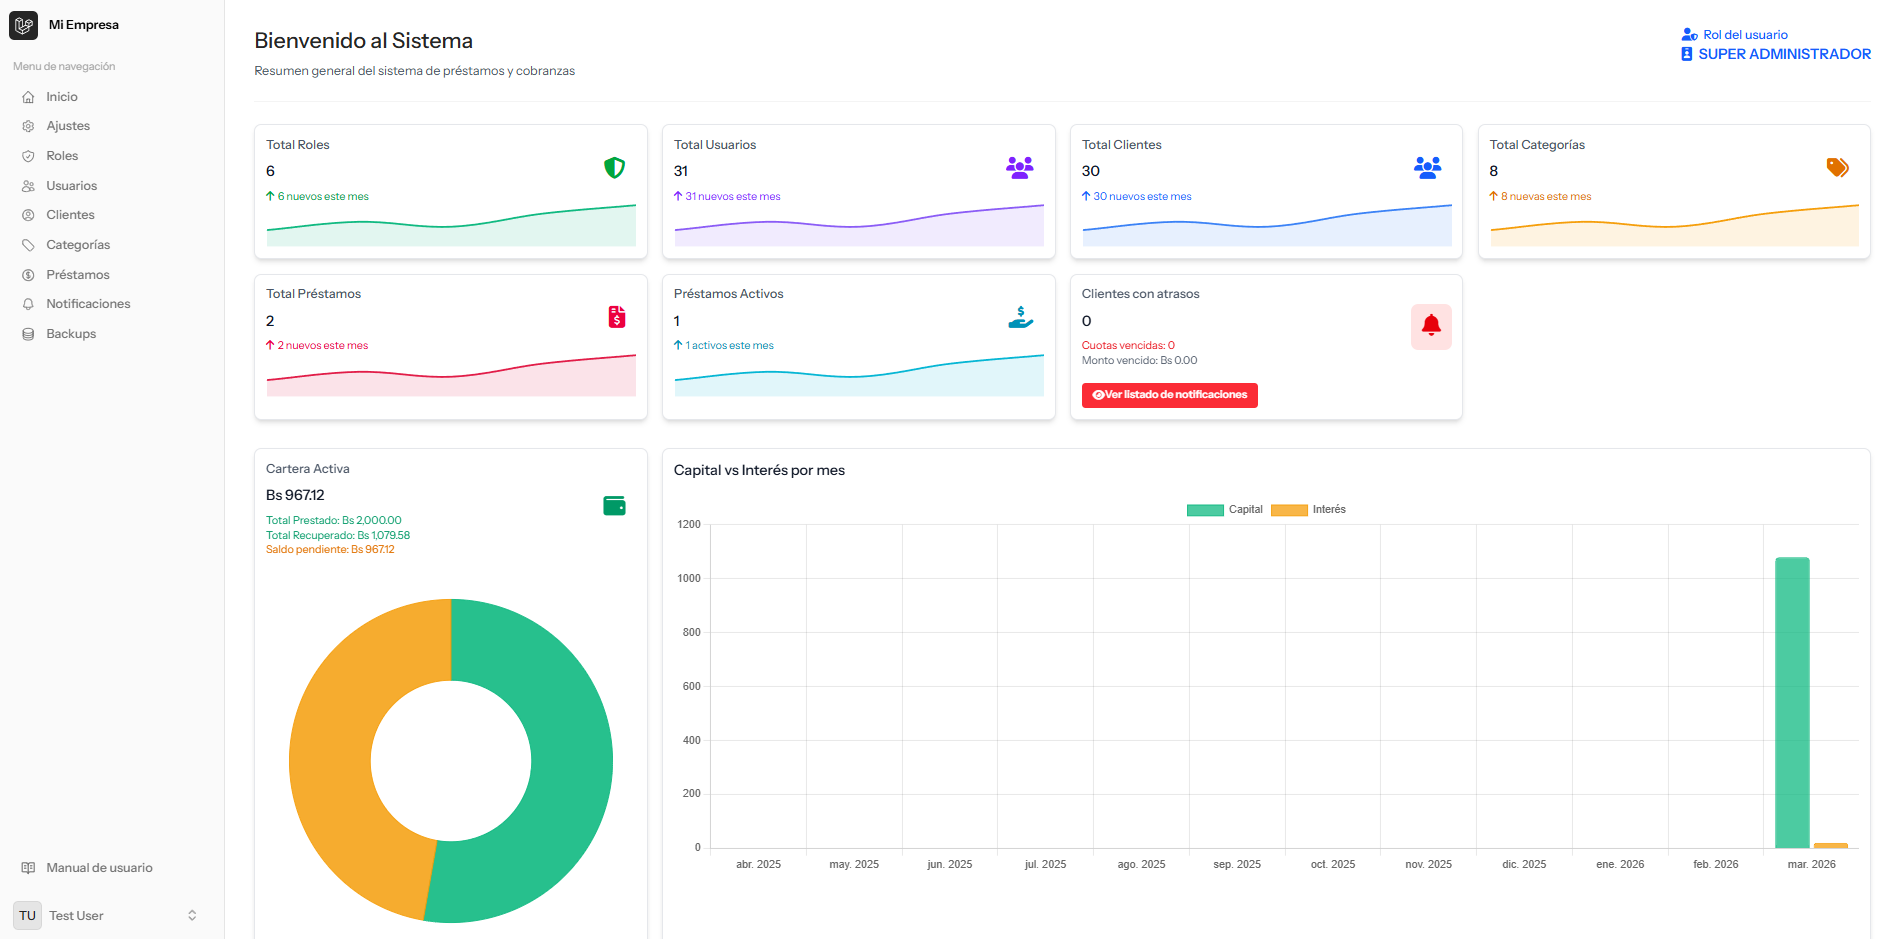
Task: Click the Mi Empresa logo icon
Action: click(24, 25)
